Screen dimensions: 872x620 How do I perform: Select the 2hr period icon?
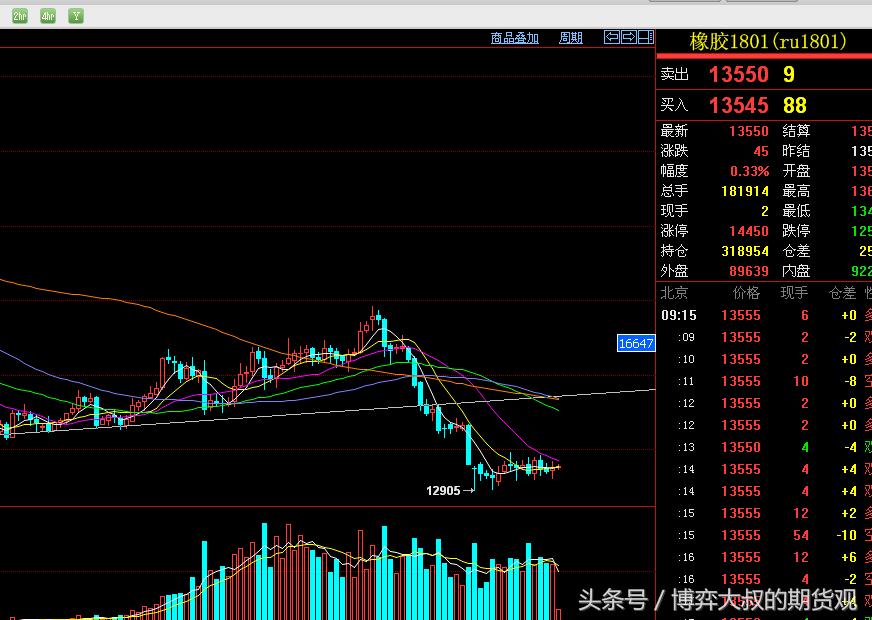(20, 16)
